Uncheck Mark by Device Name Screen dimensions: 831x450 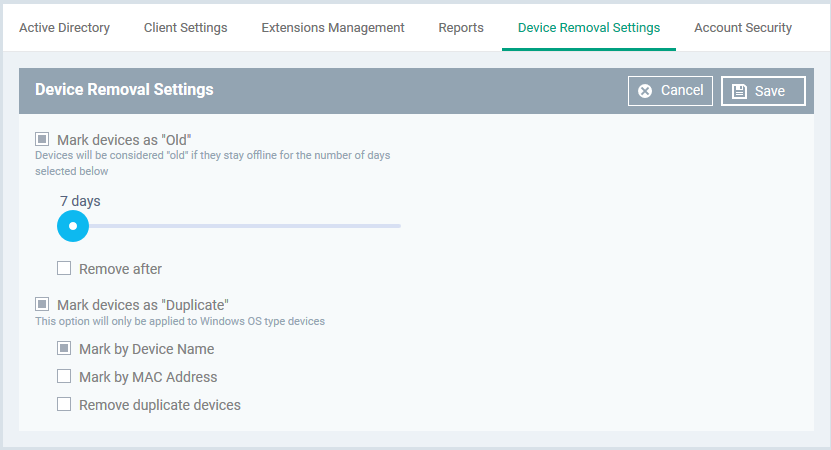64,348
